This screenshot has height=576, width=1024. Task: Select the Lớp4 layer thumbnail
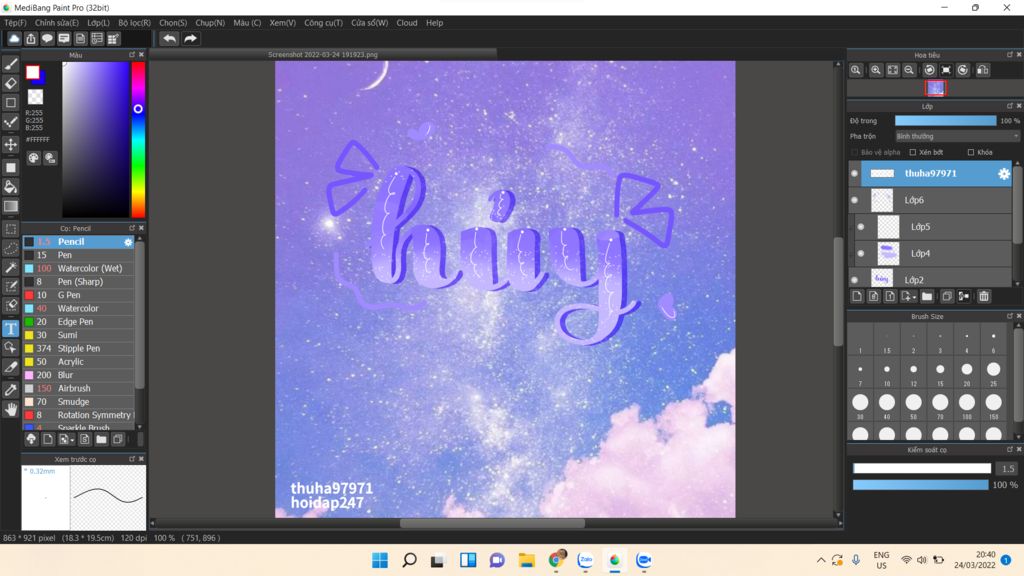[888, 253]
